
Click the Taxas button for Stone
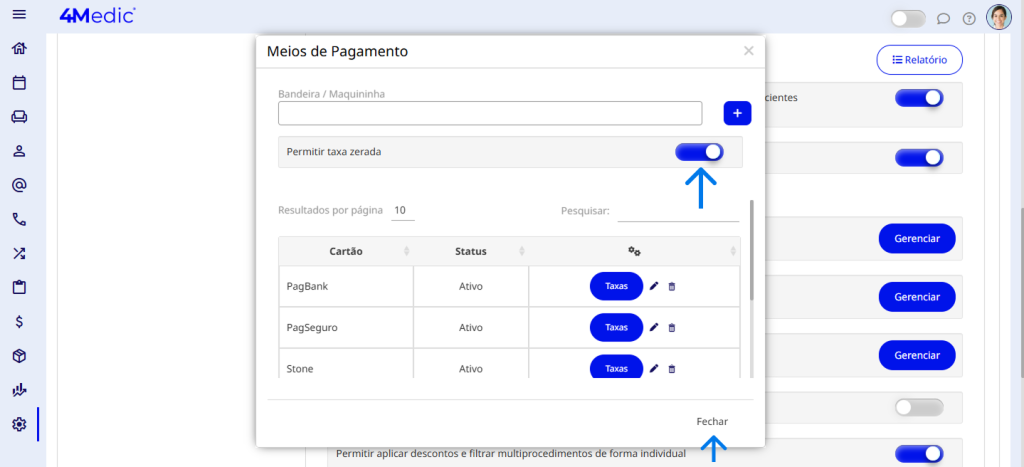point(616,368)
